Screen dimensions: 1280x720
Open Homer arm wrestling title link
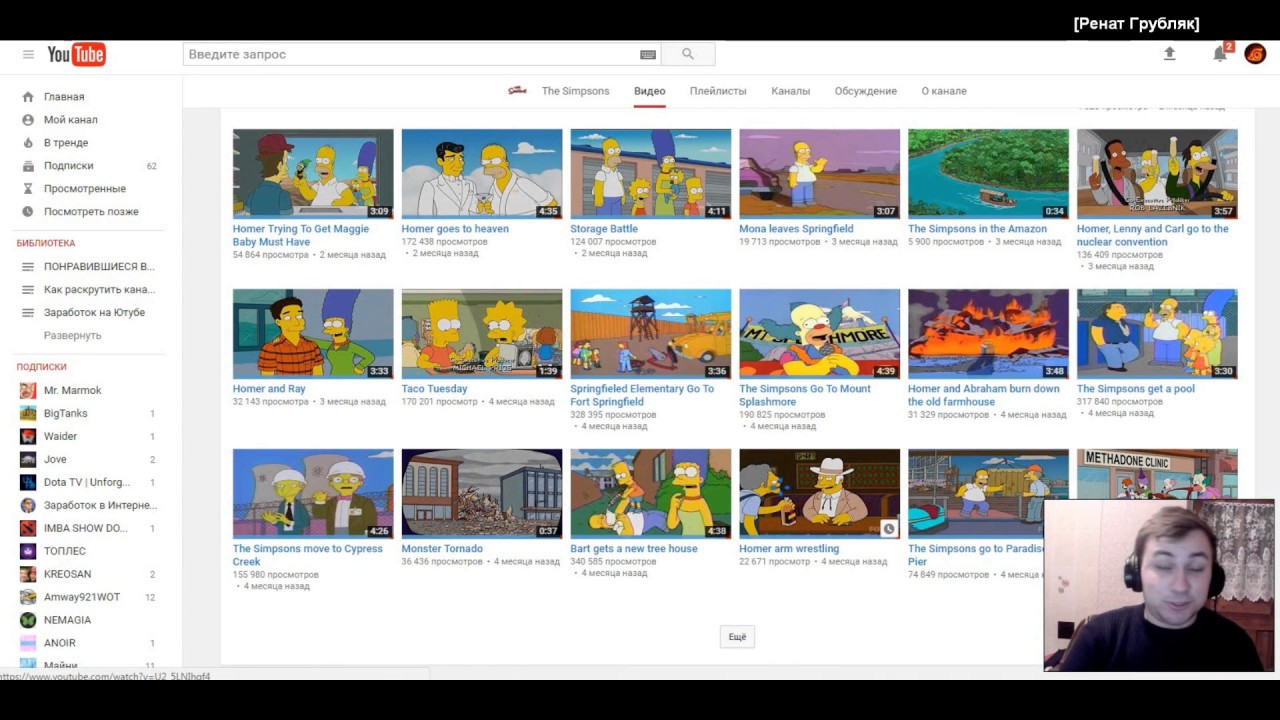point(789,549)
